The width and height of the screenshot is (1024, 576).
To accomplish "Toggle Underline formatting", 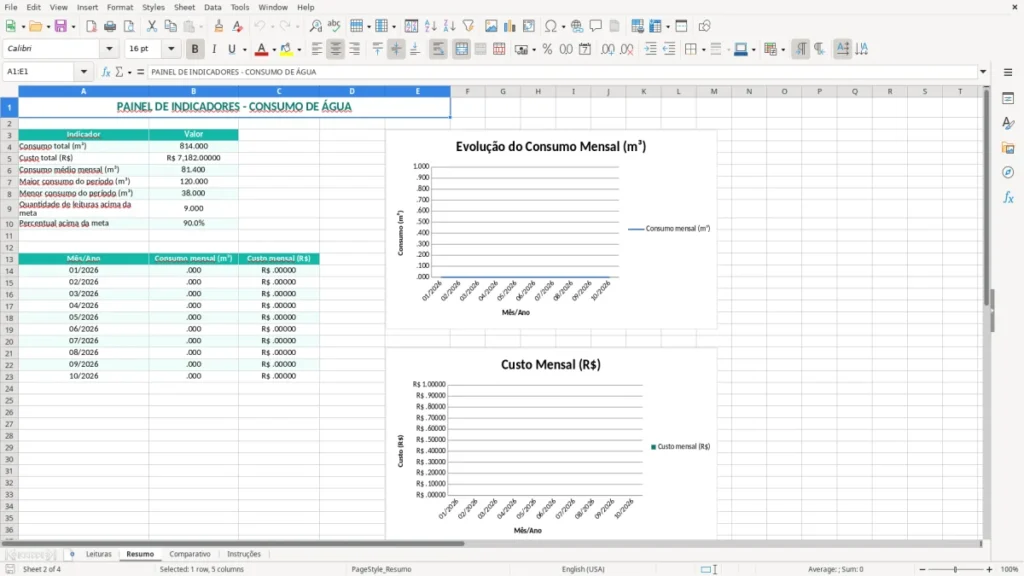I will 231,49.
